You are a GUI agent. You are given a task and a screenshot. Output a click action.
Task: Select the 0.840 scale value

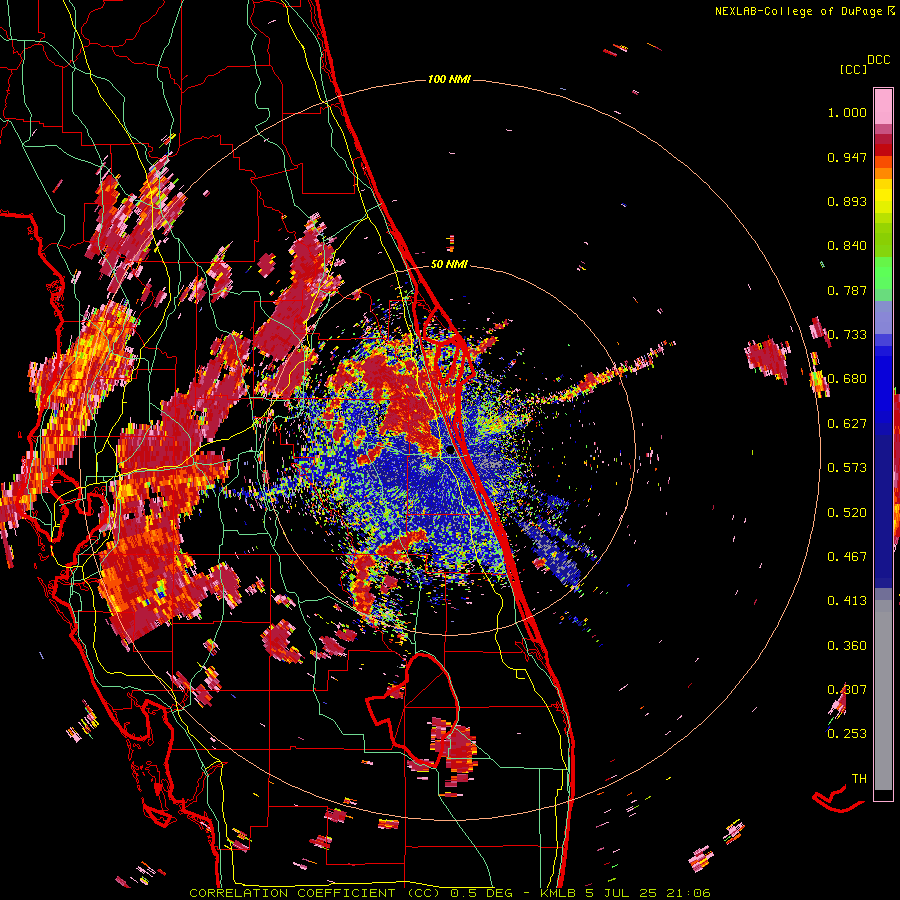point(847,246)
